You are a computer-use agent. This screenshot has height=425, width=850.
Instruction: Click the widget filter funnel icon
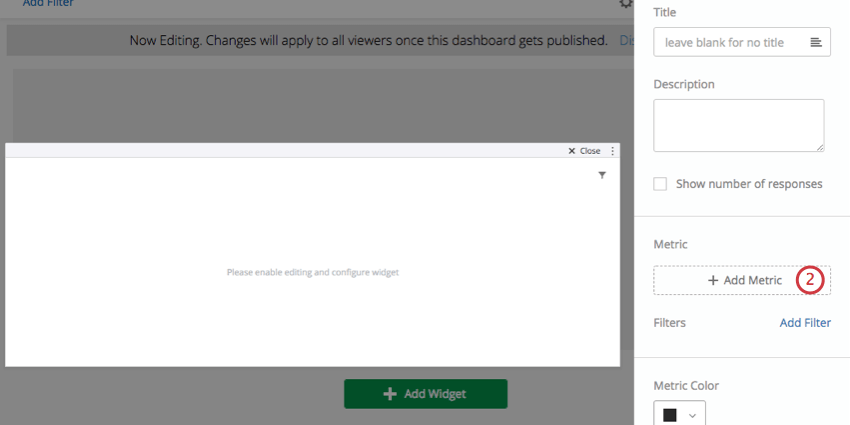click(x=602, y=175)
